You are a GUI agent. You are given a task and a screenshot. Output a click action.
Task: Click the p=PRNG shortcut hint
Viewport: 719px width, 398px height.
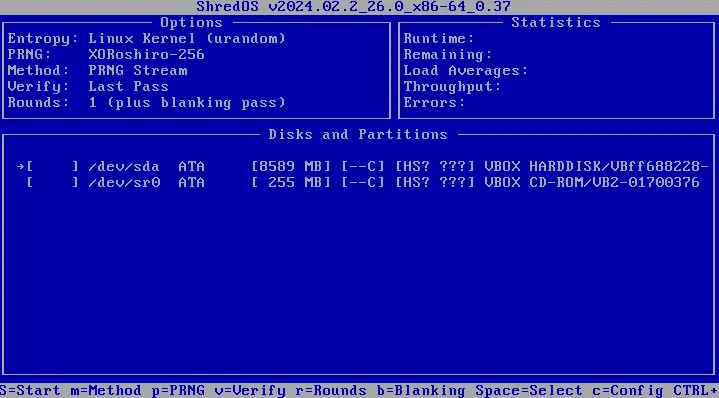pos(178,391)
